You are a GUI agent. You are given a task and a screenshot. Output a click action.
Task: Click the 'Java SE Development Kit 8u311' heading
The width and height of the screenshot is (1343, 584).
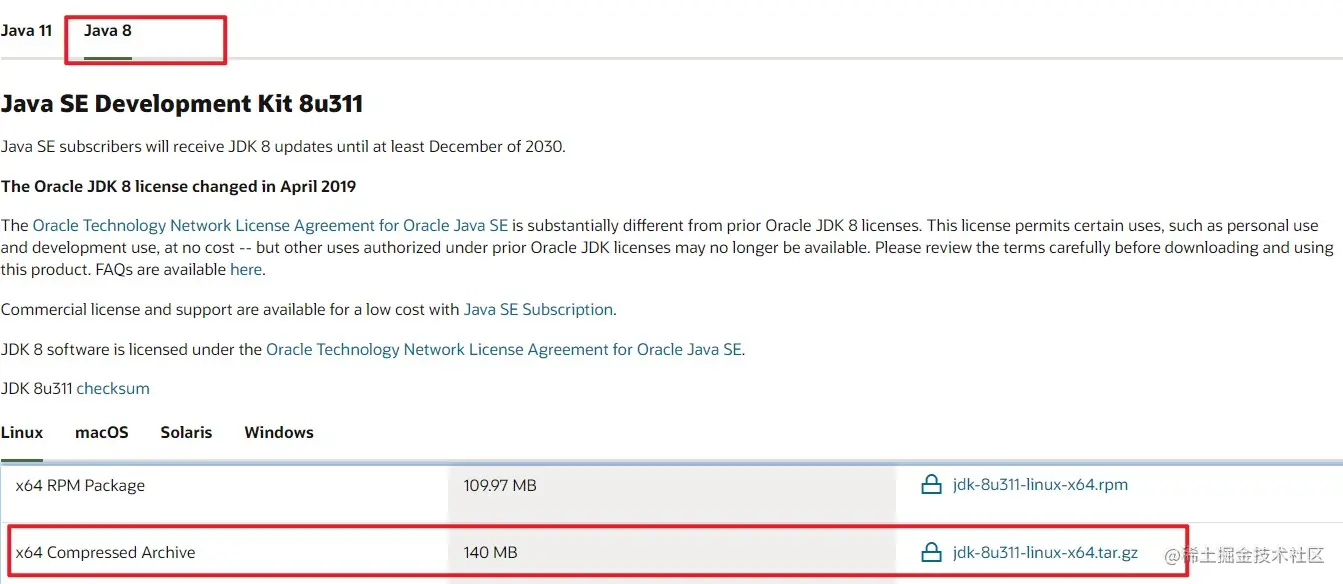[x=182, y=104]
